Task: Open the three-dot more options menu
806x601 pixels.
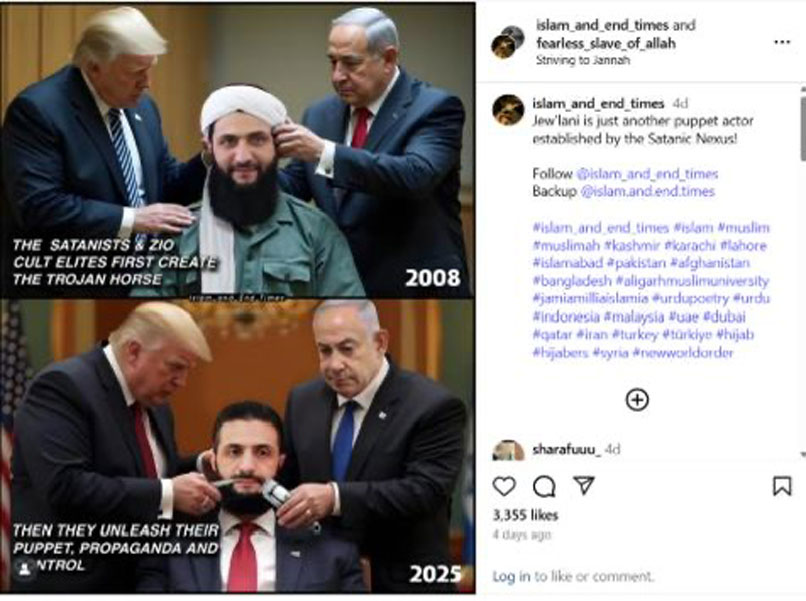Action: coord(782,42)
